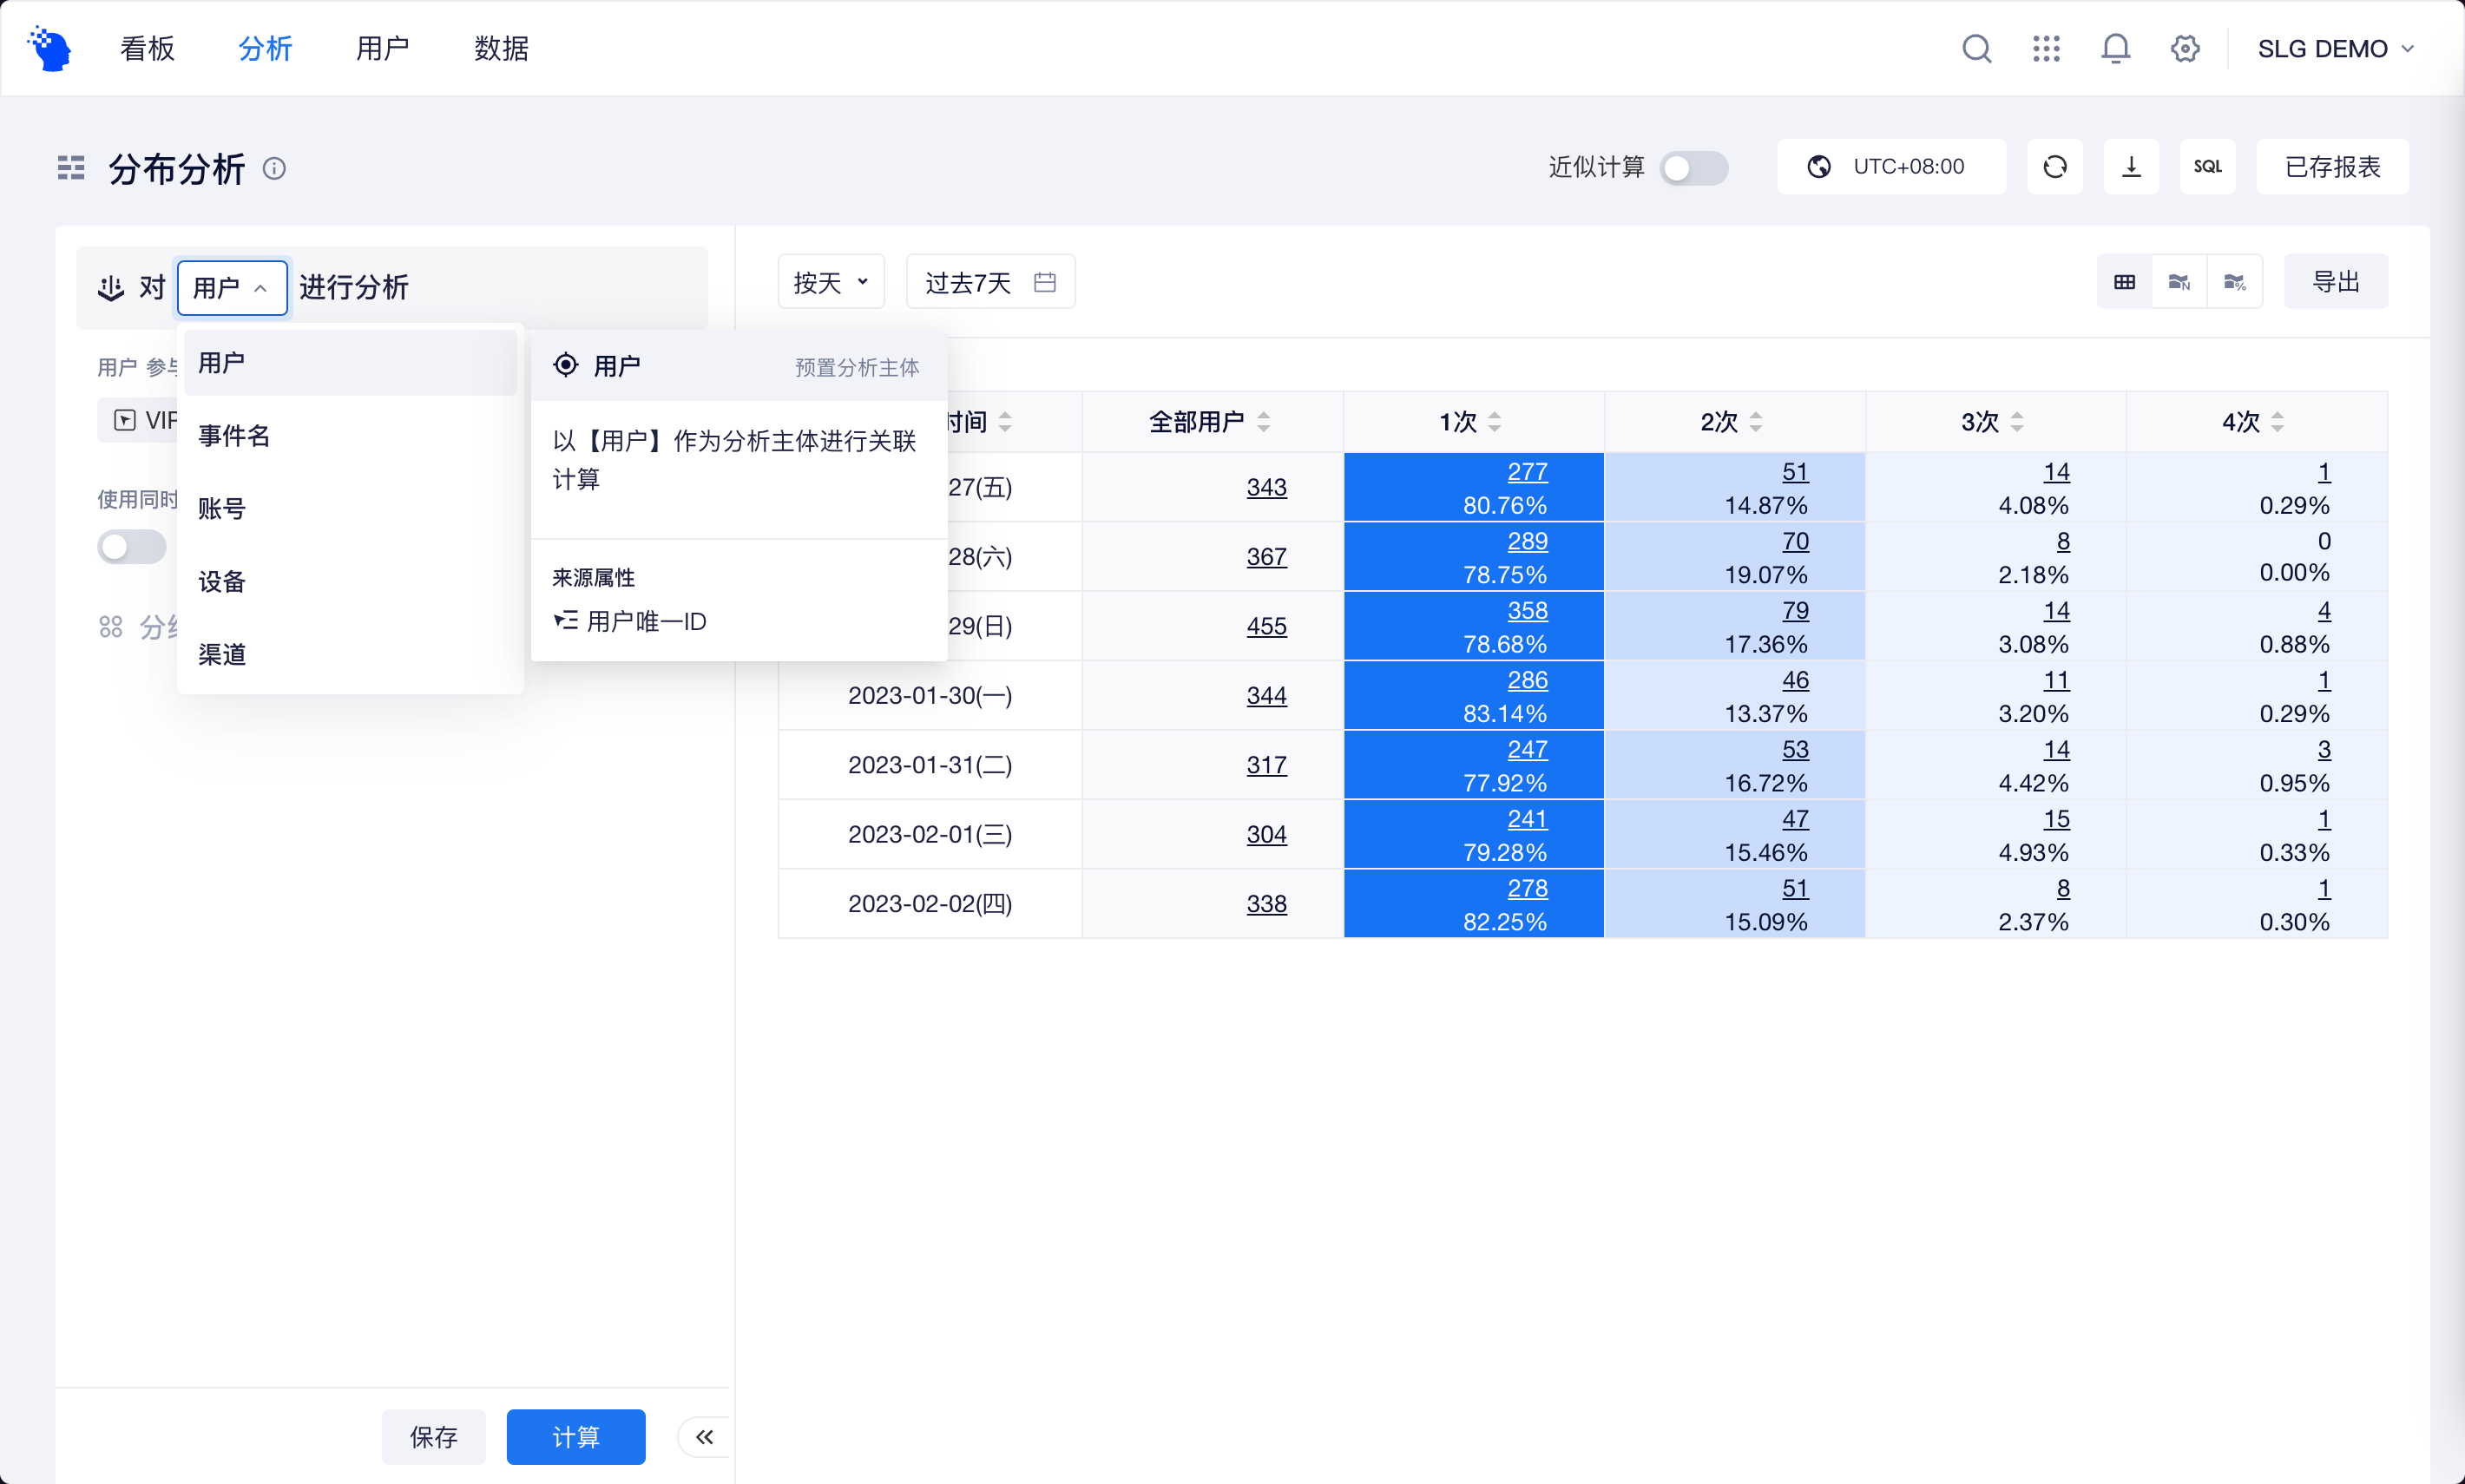This screenshot has width=2465, height=1484.
Task: Open the SQL view button
Action: coord(2207,166)
